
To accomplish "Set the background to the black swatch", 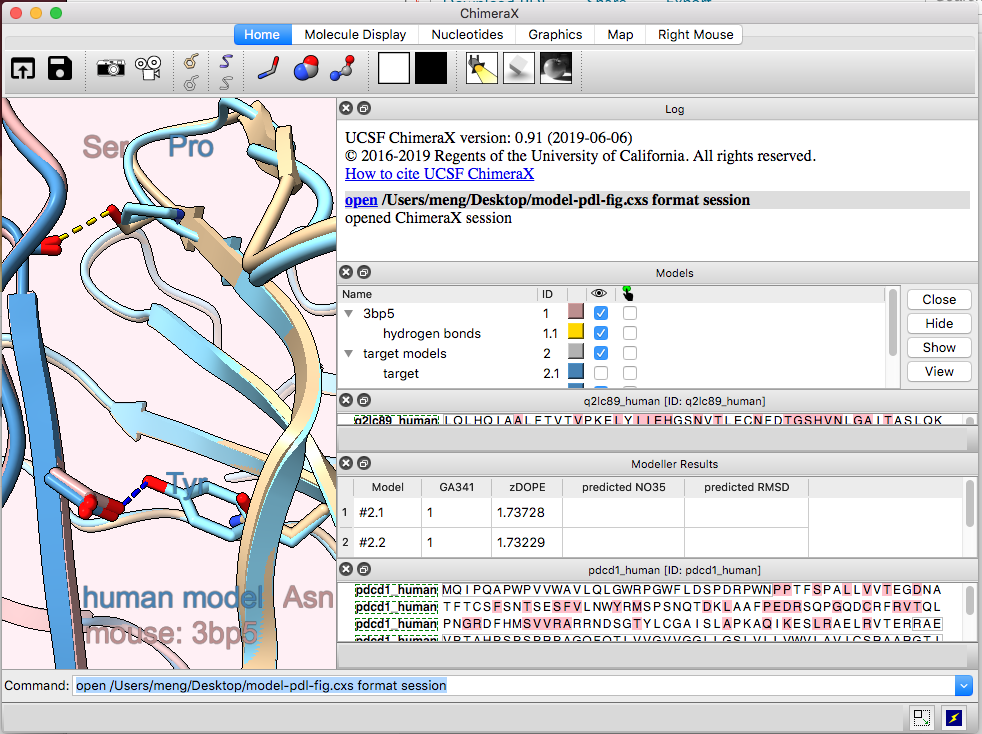I will [431, 68].
